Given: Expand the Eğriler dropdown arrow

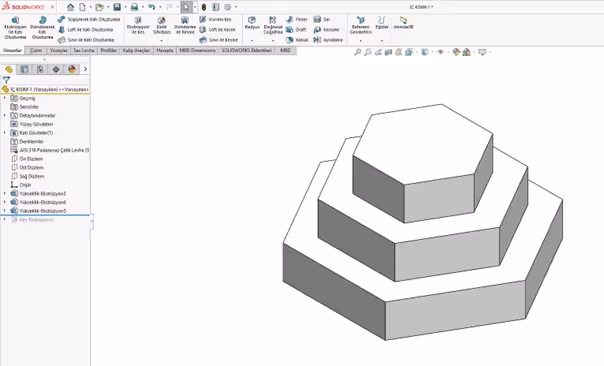Looking at the screenshot, I should tap(382, 40).
